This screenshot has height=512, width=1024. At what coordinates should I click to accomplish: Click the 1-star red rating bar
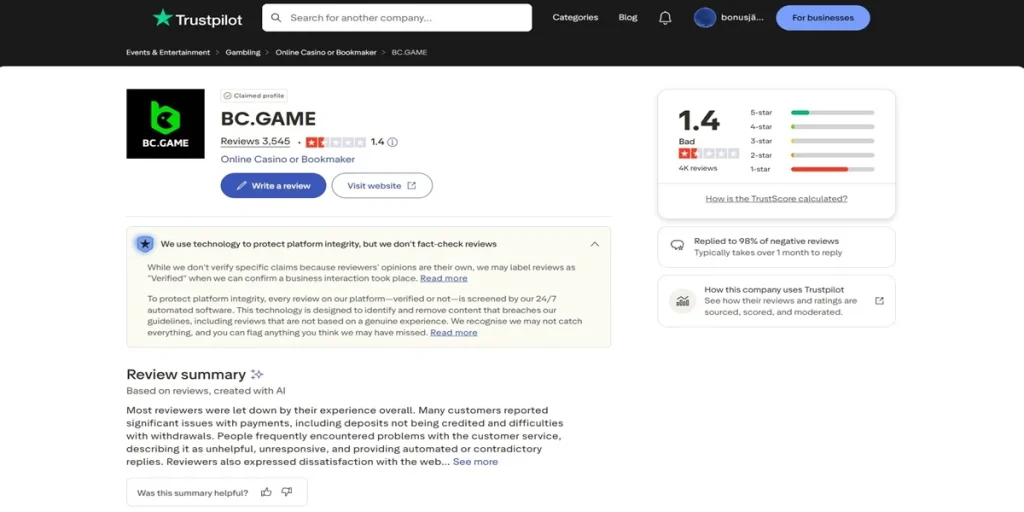pyautogui.click(x=833, y=170)
